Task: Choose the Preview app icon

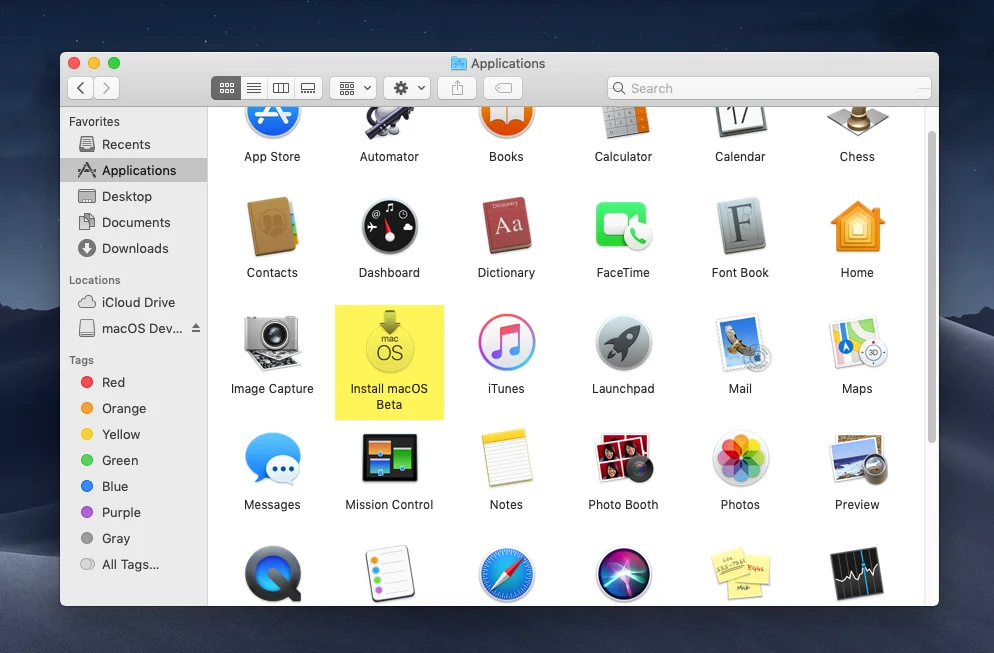Action: pos(857,458)
